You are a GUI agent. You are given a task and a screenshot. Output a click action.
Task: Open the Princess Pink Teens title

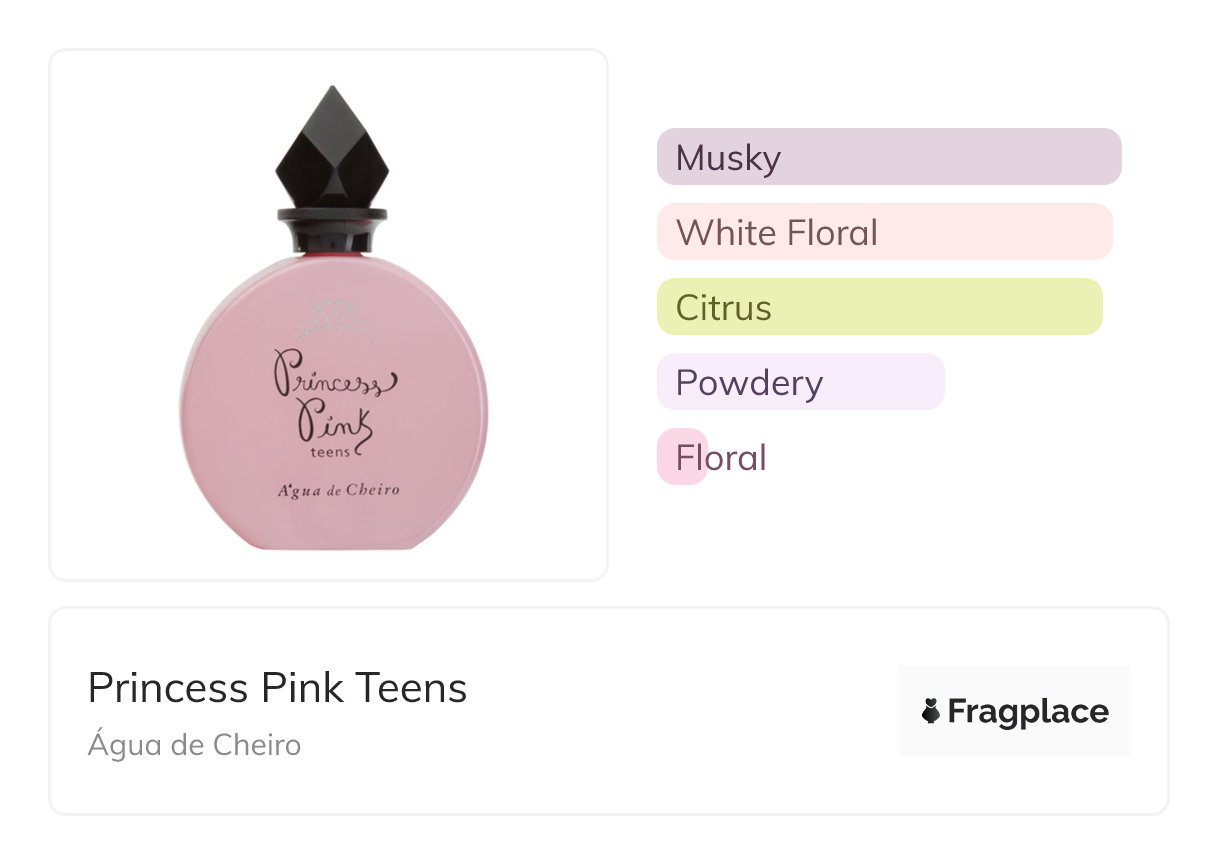[277, 688]
